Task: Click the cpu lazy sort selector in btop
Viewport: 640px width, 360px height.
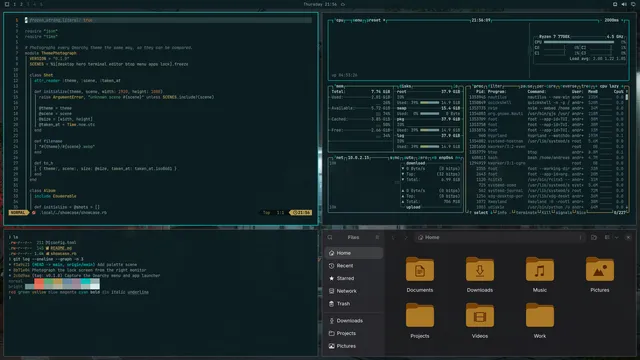Action: click(x=609, y=87)
